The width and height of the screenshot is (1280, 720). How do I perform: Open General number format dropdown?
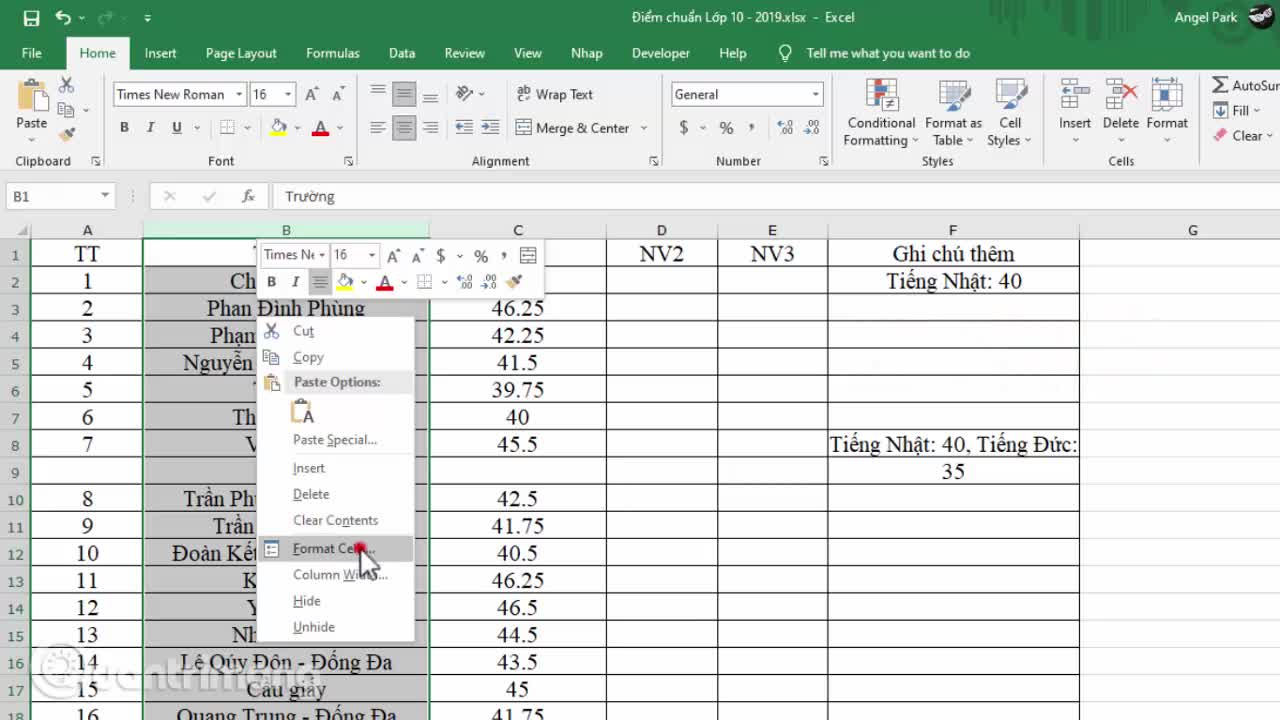pyautogui.click(x=815, y=94)
